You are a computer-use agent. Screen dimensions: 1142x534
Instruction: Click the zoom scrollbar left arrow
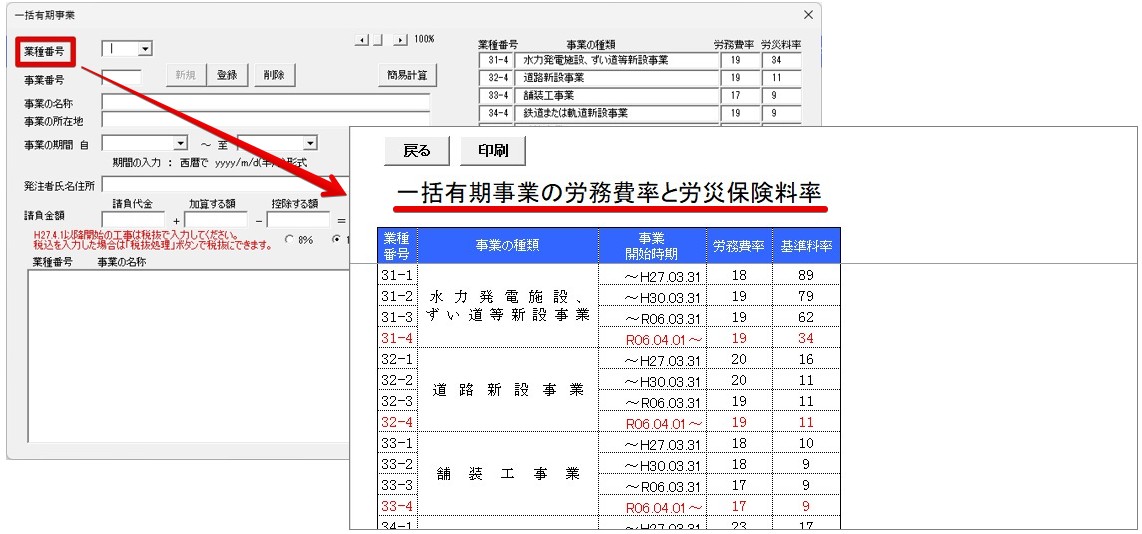point(362,39)
